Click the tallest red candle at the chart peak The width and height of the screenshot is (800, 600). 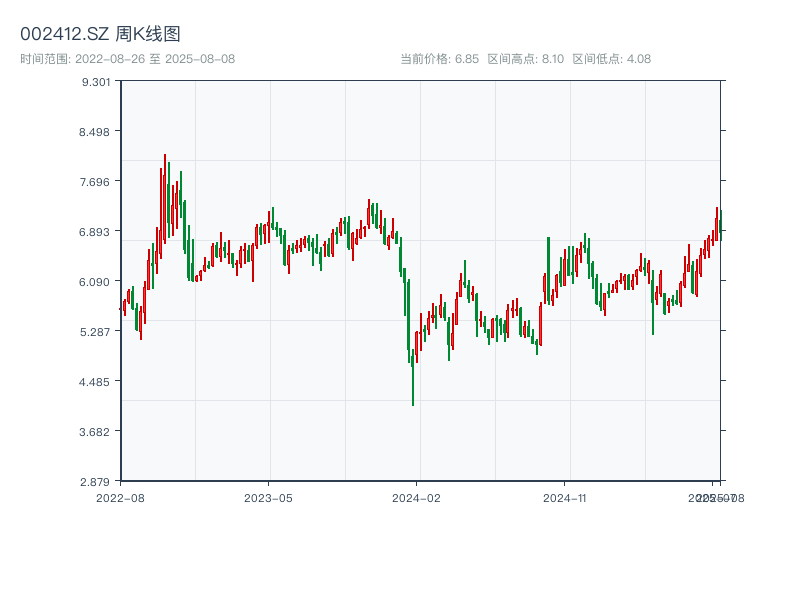click(x=165, y=190)
